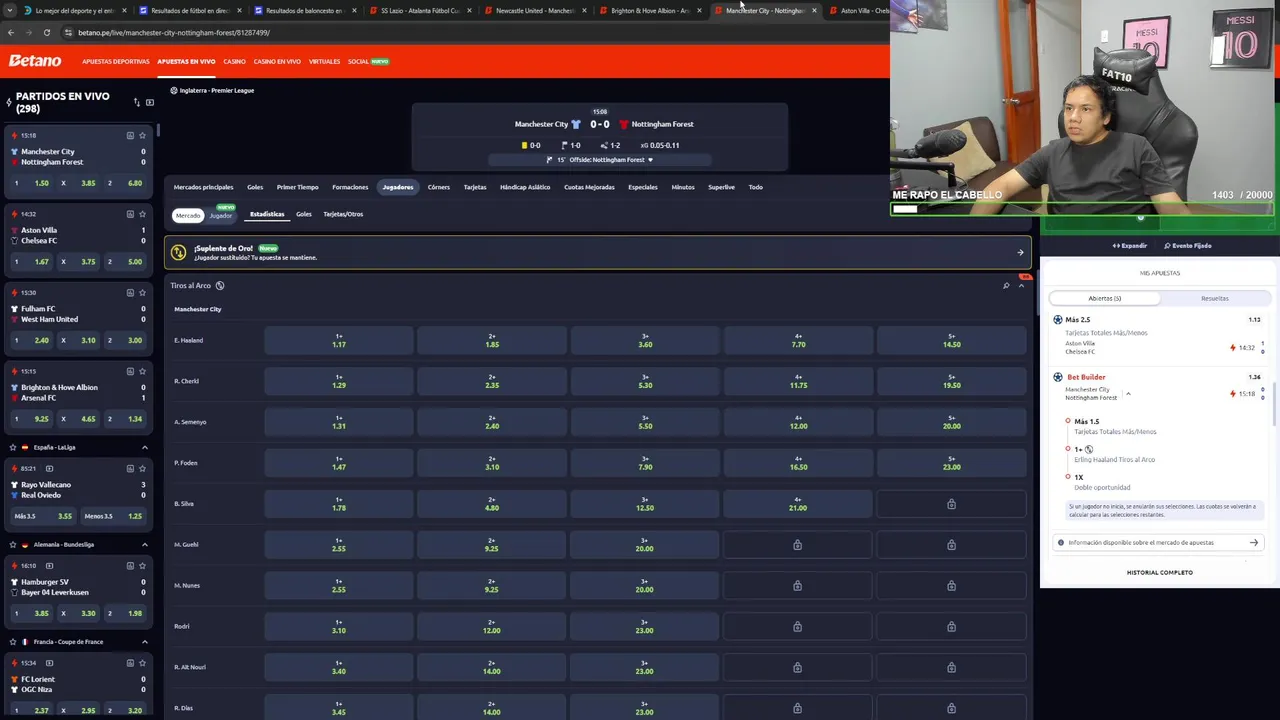Click the info icon next to Tiros al Arco
This screenshot has width=1280, height=720.
[x=220, y=286]
